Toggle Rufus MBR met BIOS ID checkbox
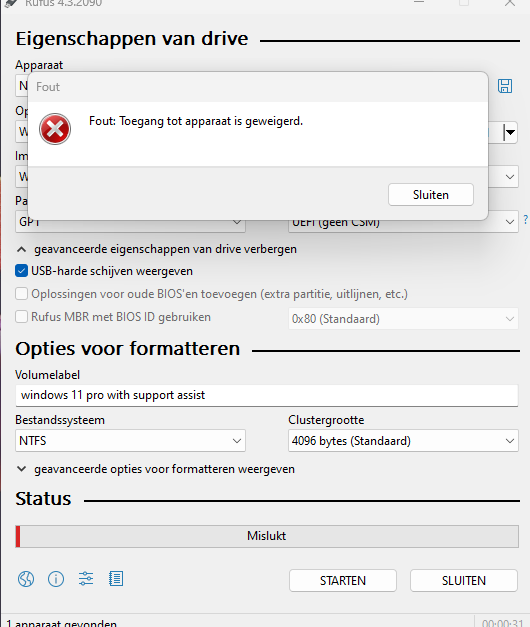The height and width of the screenshot is (627, 530). (x=21, y=317)
